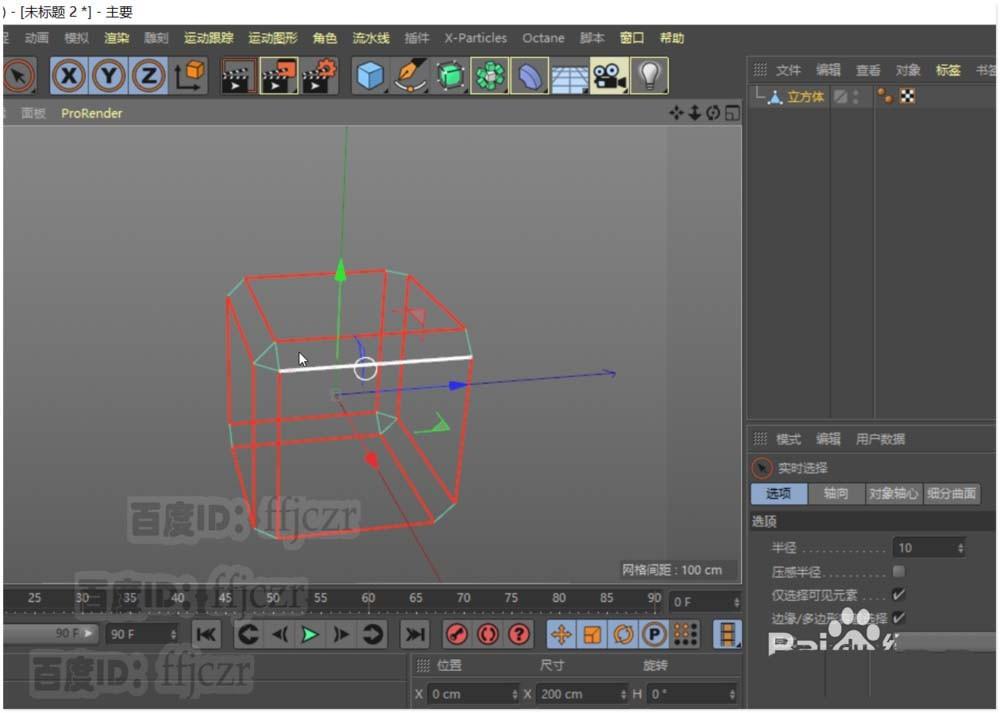Click the camera icon on the top toolbar
1000x713 pixels.
tap(608, 75)
